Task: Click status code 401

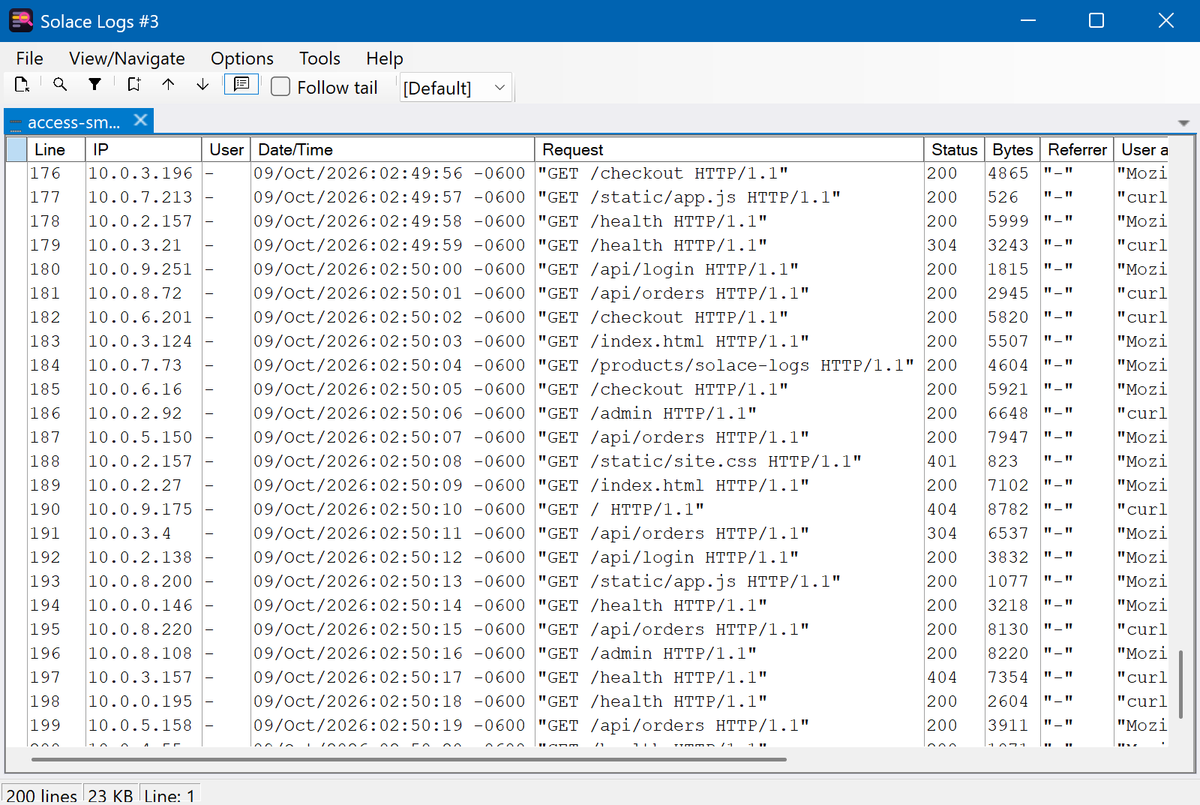Action: 942,461
